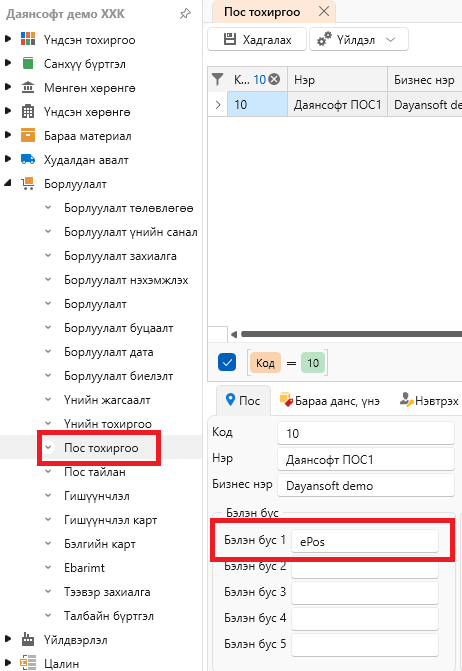Screen dimensions: 462x671
Task: Click the Үндсэн тохиргоо colorful grid icon
Action: [28, 39]
